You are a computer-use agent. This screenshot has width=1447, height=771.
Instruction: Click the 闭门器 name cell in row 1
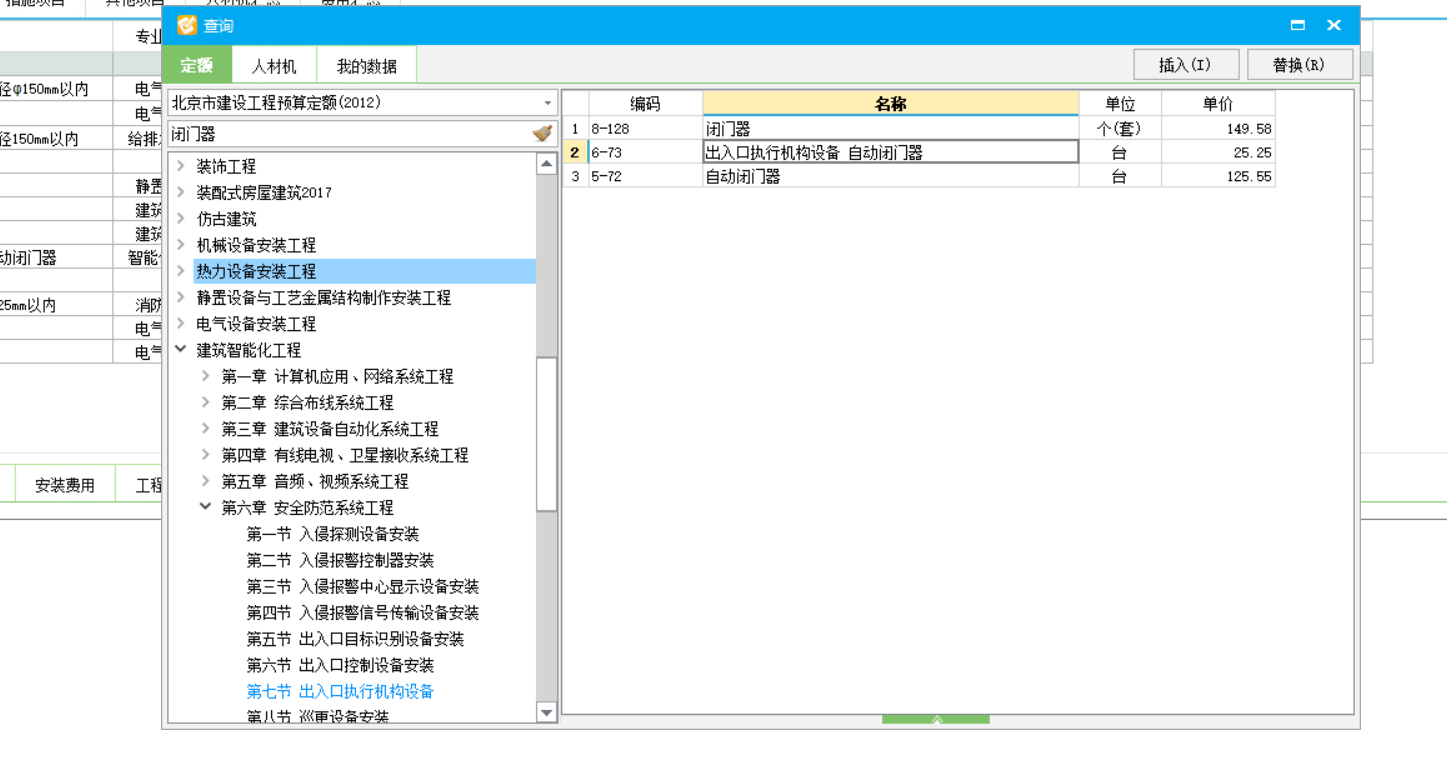point(890,129)
